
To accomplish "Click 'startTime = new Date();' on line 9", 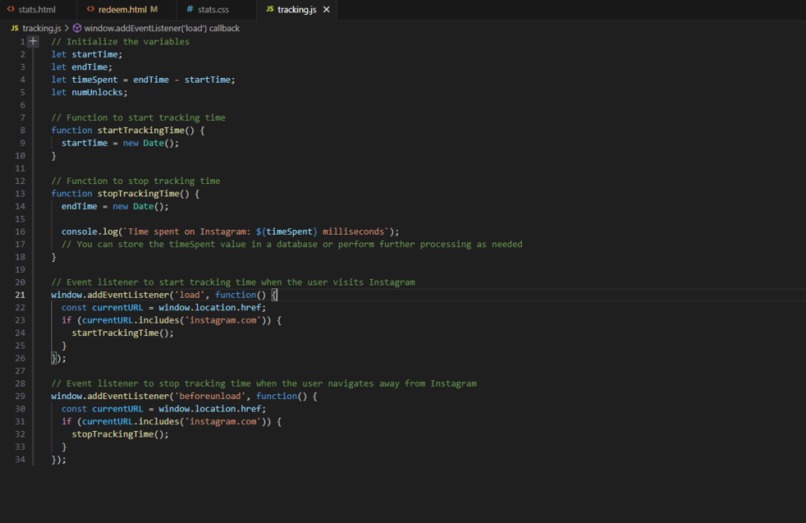I will pyautogui.click(x=120, y=143).
